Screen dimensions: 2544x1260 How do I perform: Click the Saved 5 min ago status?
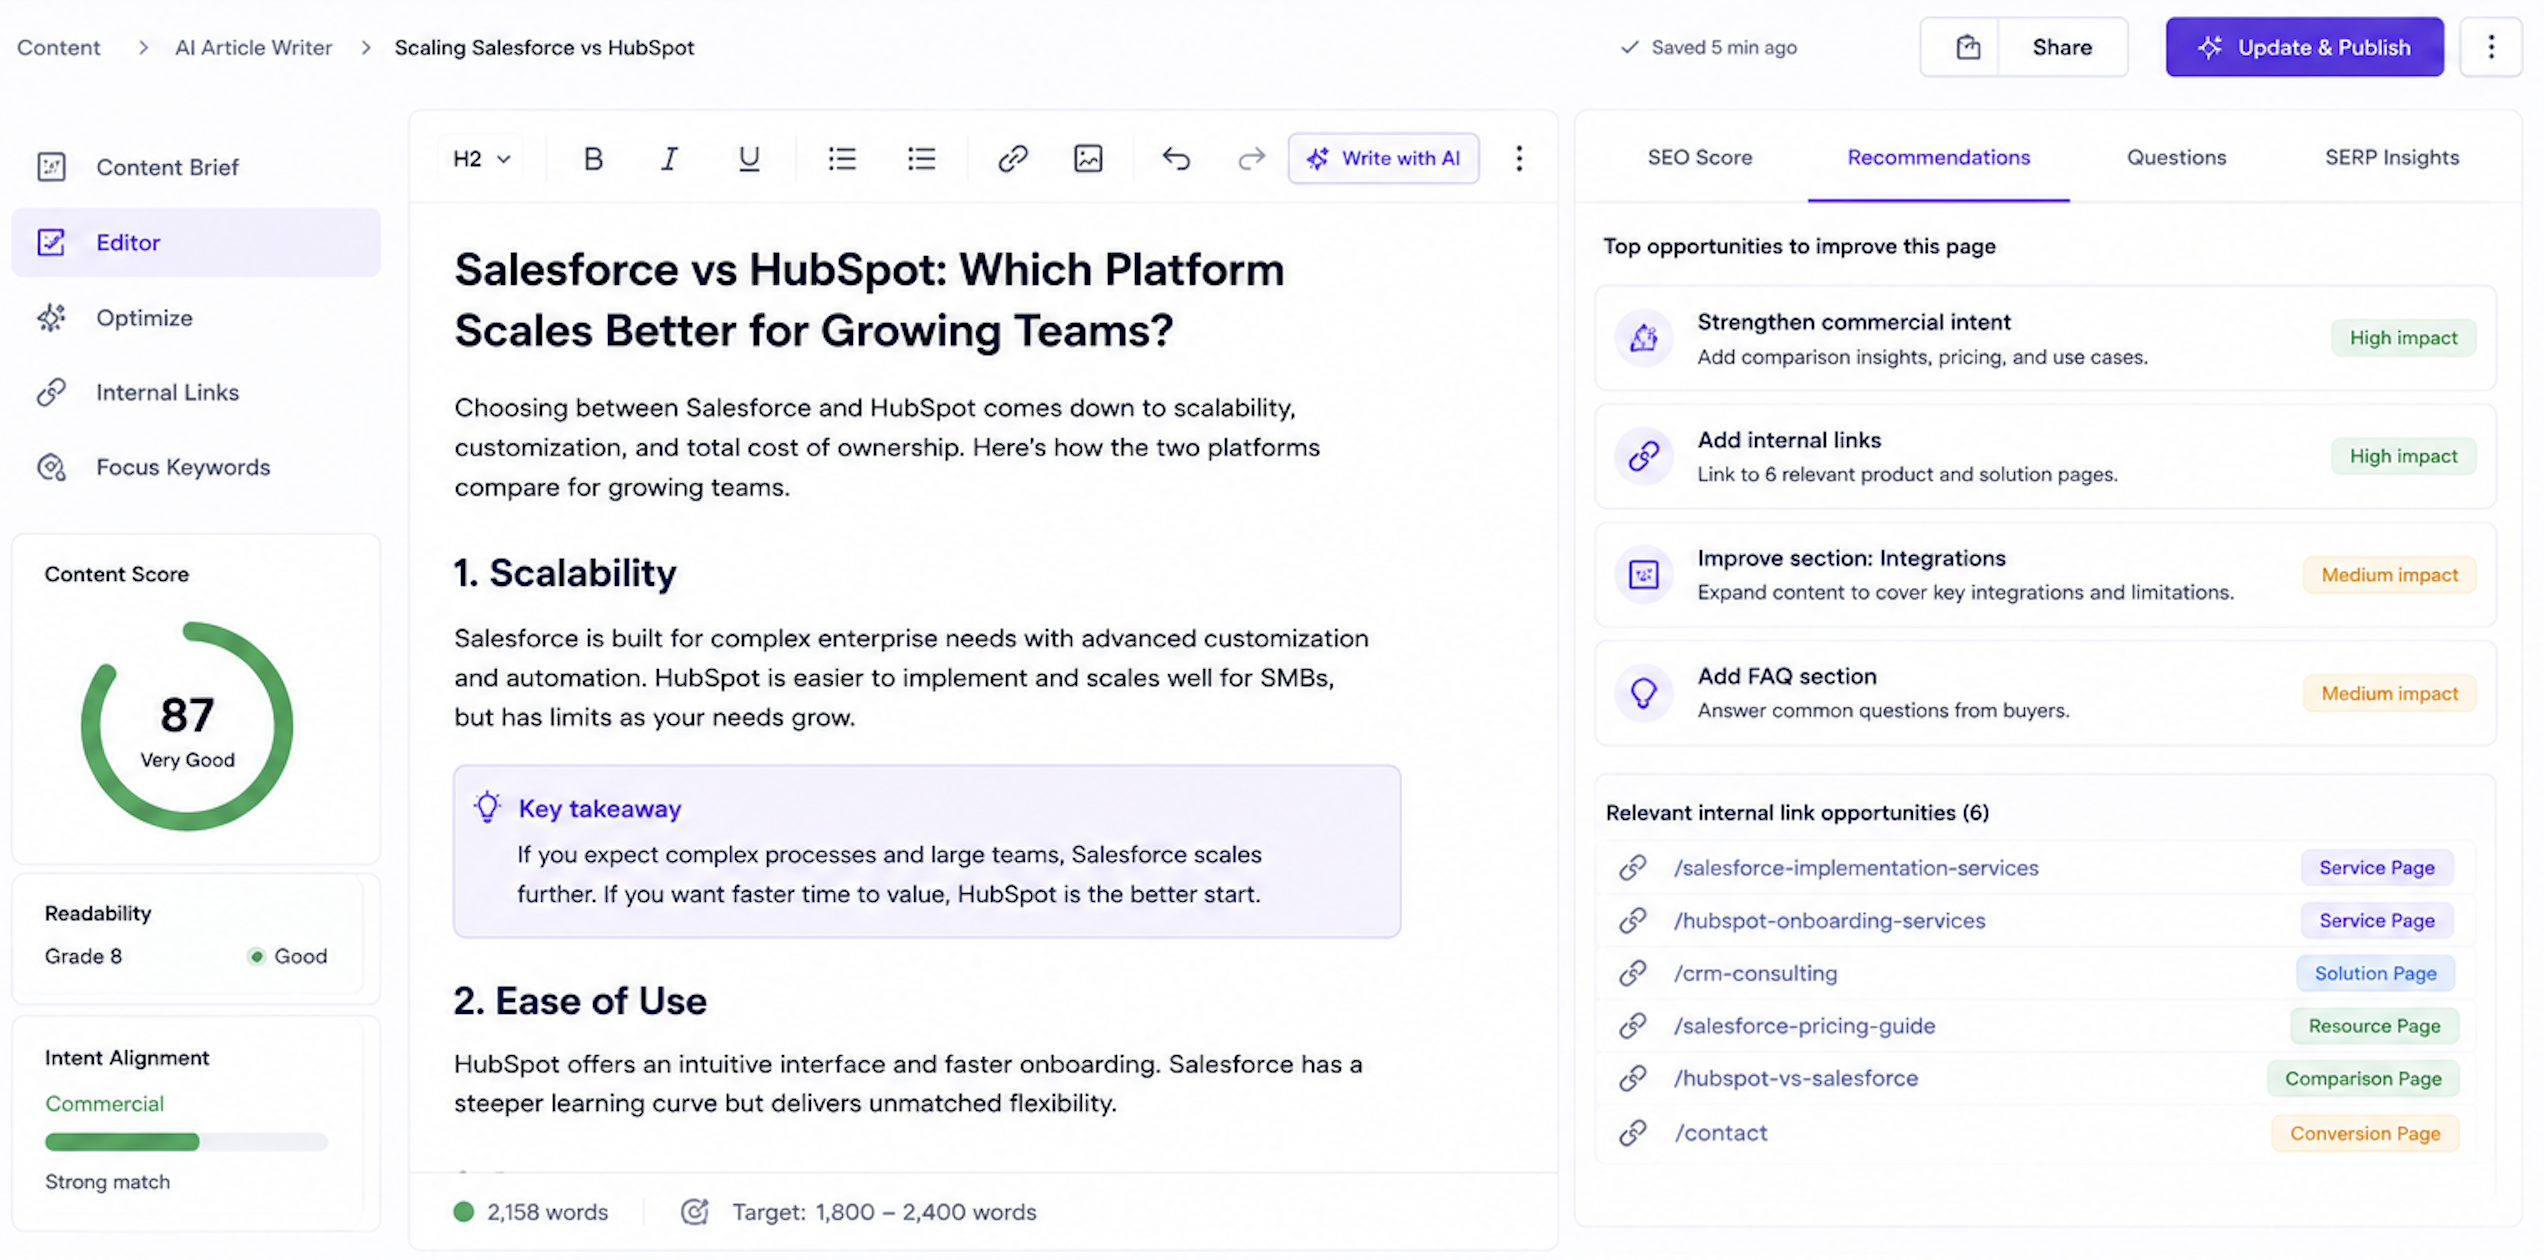(x=1708, y=47)
